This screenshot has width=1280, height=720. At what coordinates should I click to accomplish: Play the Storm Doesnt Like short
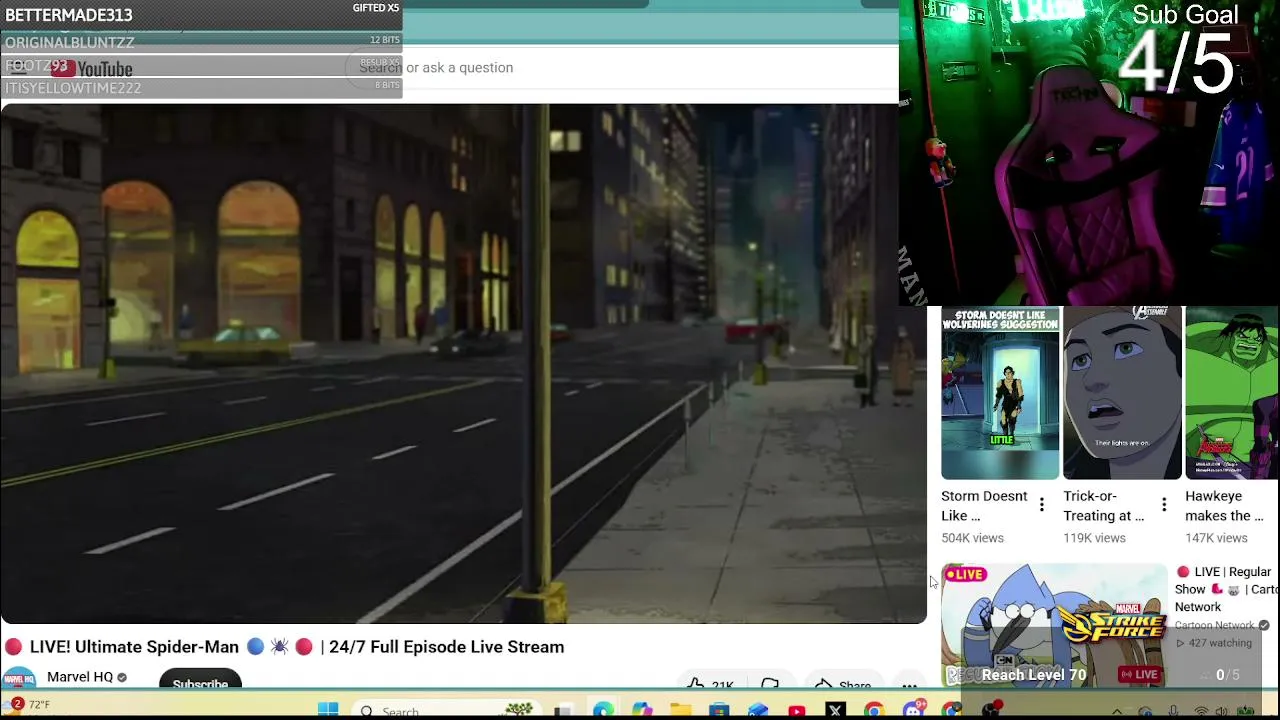[1000, 393]
